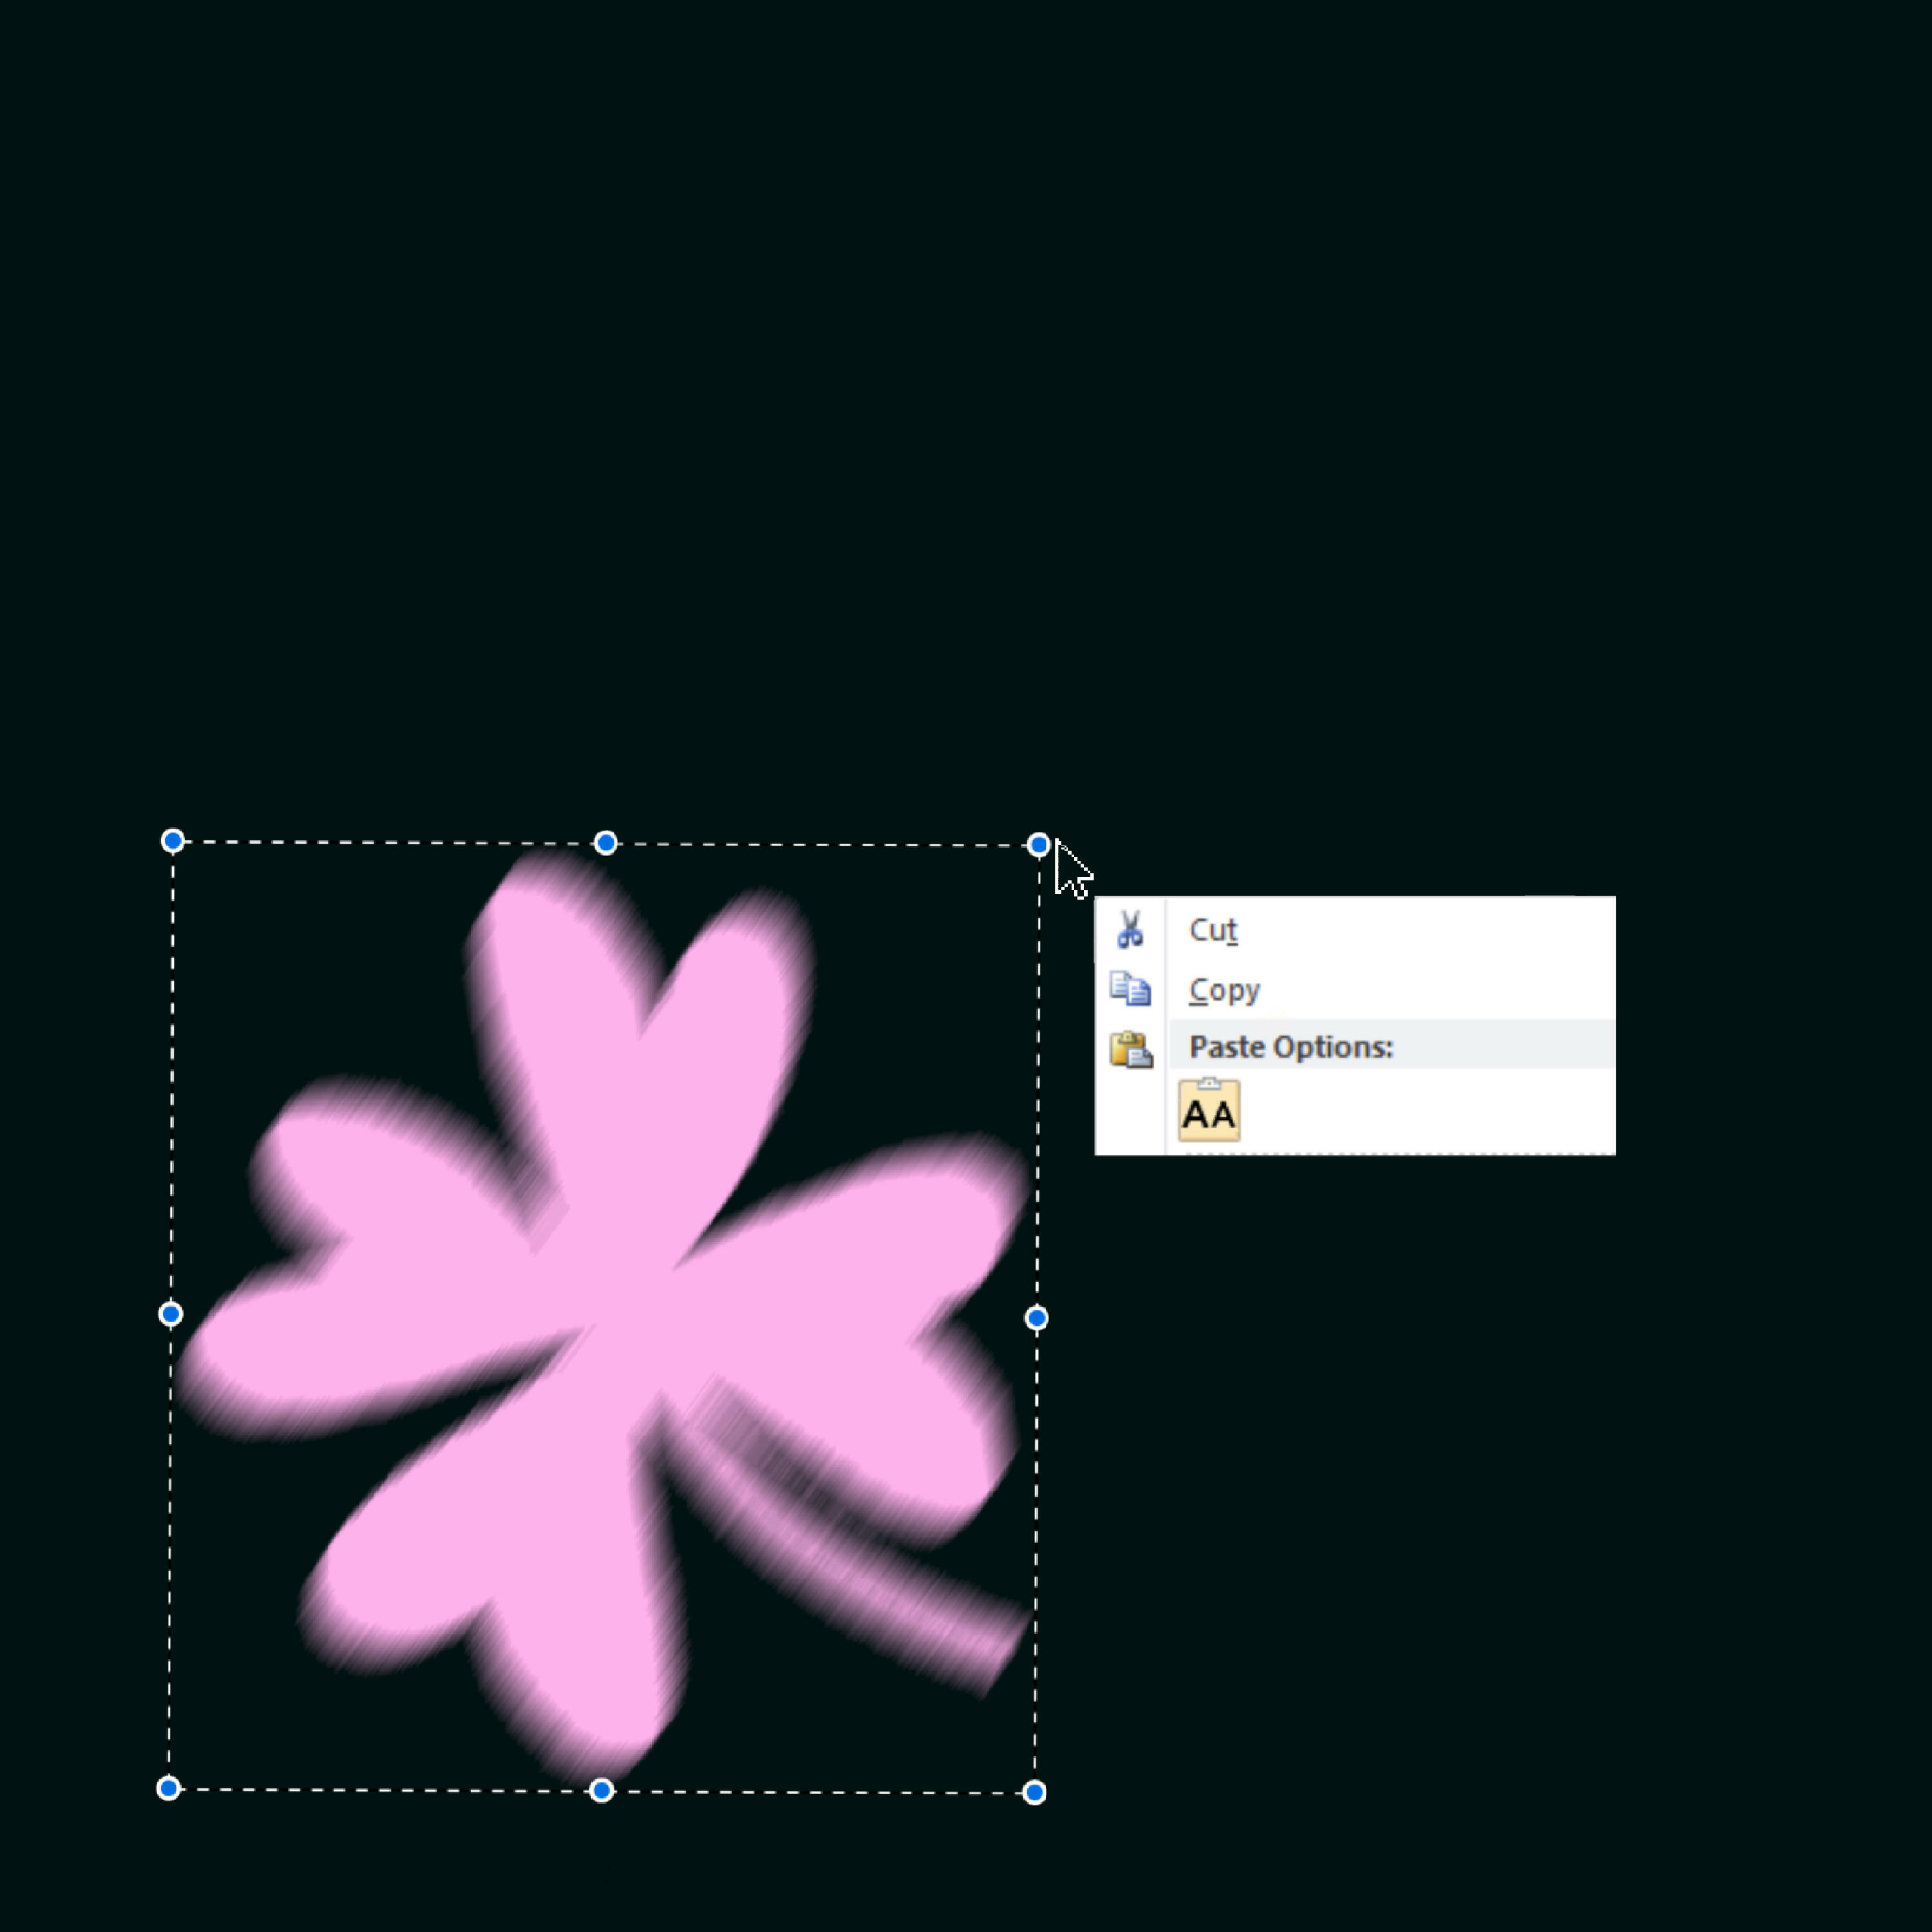Grab the top-left corner resize handle
This screenshot has height=1932, width=1932.
[172, 841]
